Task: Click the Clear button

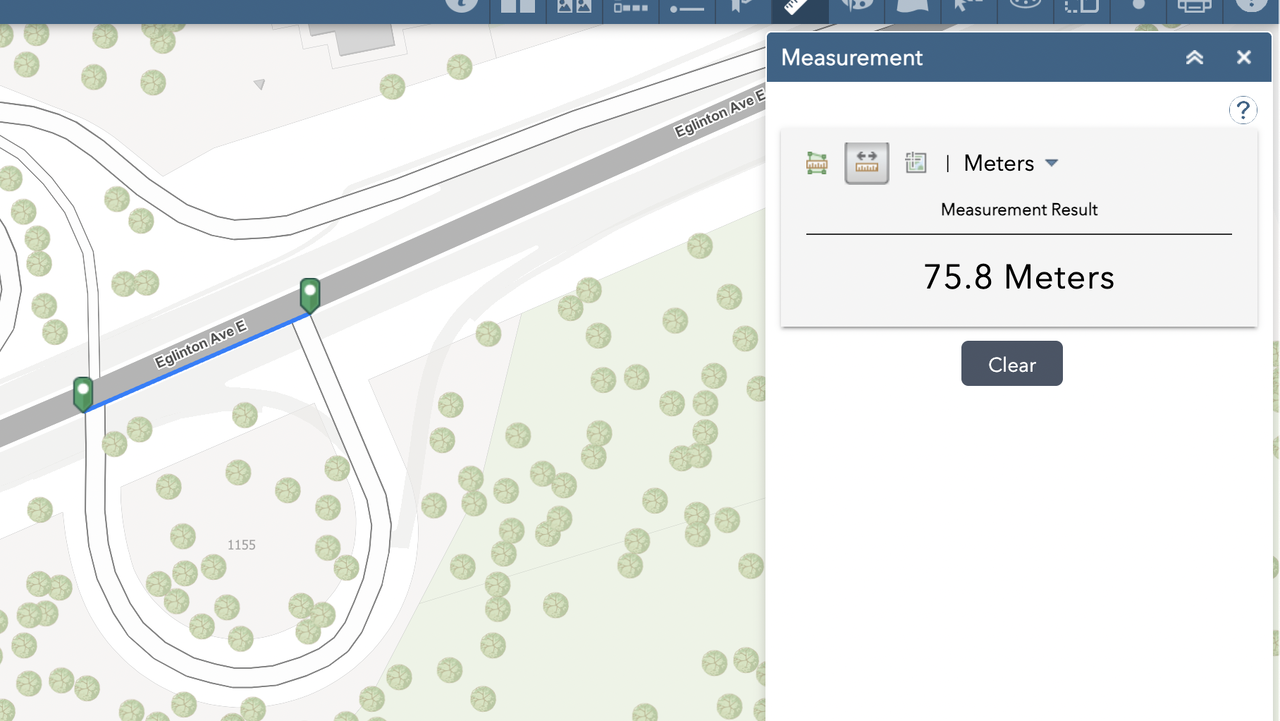Action: click(x=1011, y=364)
